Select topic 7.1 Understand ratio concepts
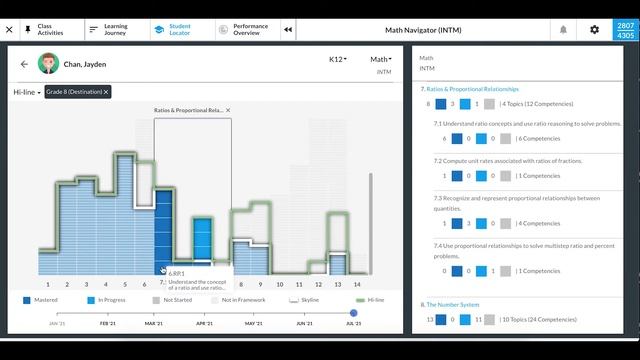 527,124
